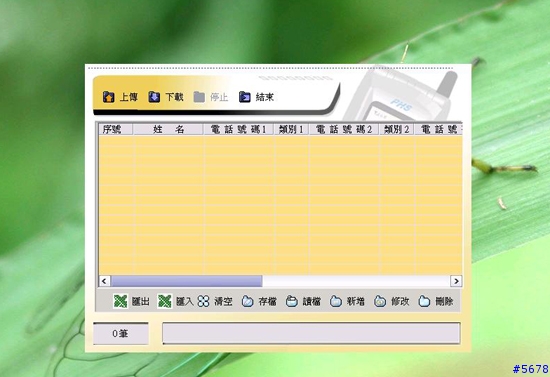Screen dimensions: 550x377
Task: Click the 匯入 import Excel icon
Action: click(x=165, y=301)
